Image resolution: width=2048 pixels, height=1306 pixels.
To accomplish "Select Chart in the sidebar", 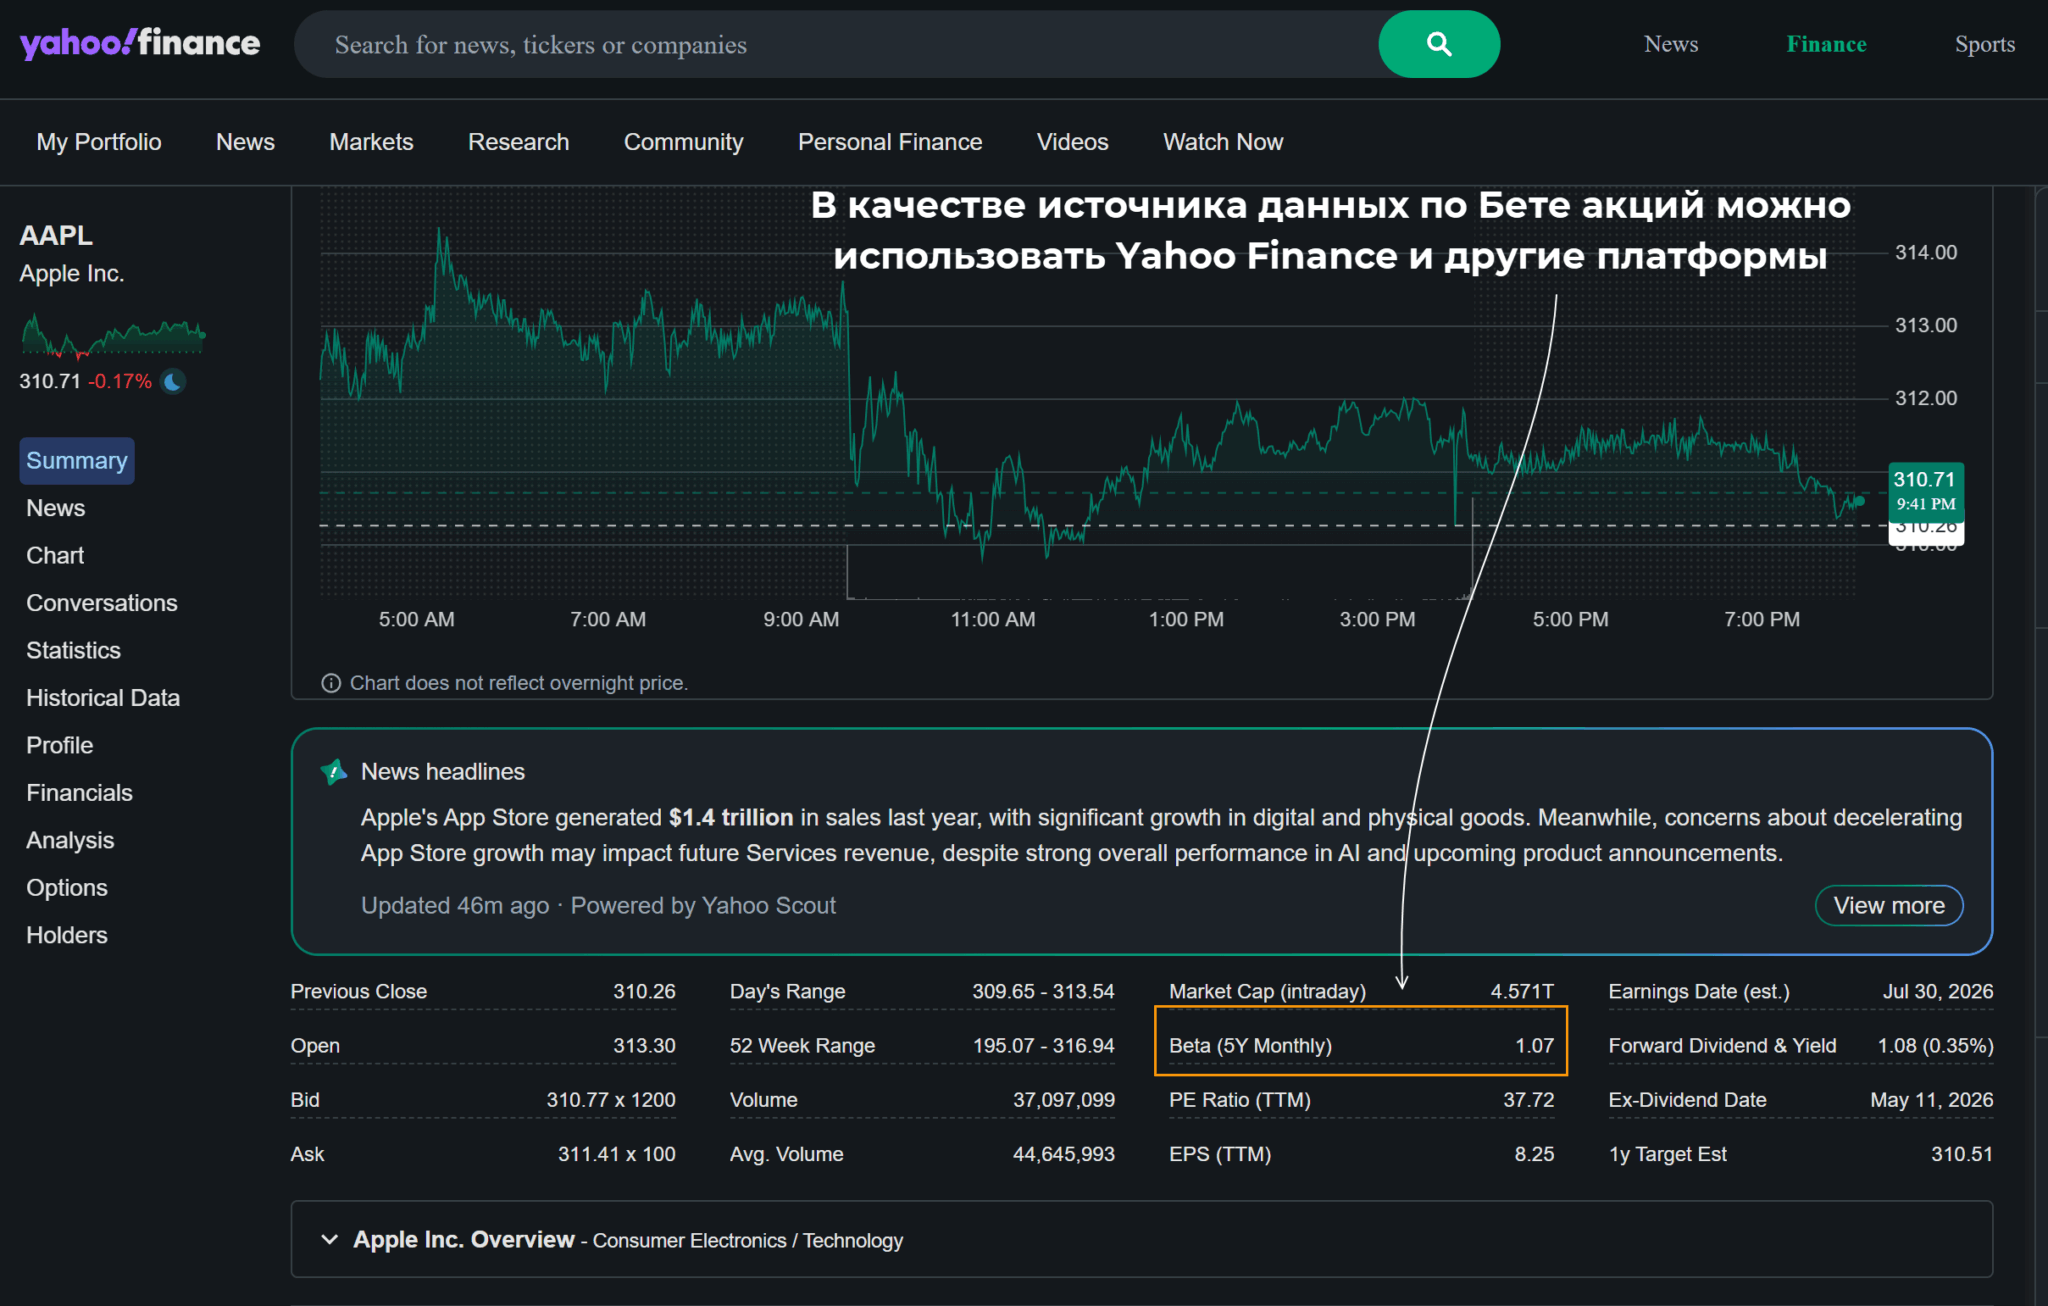I will click(x=55, y=556).
